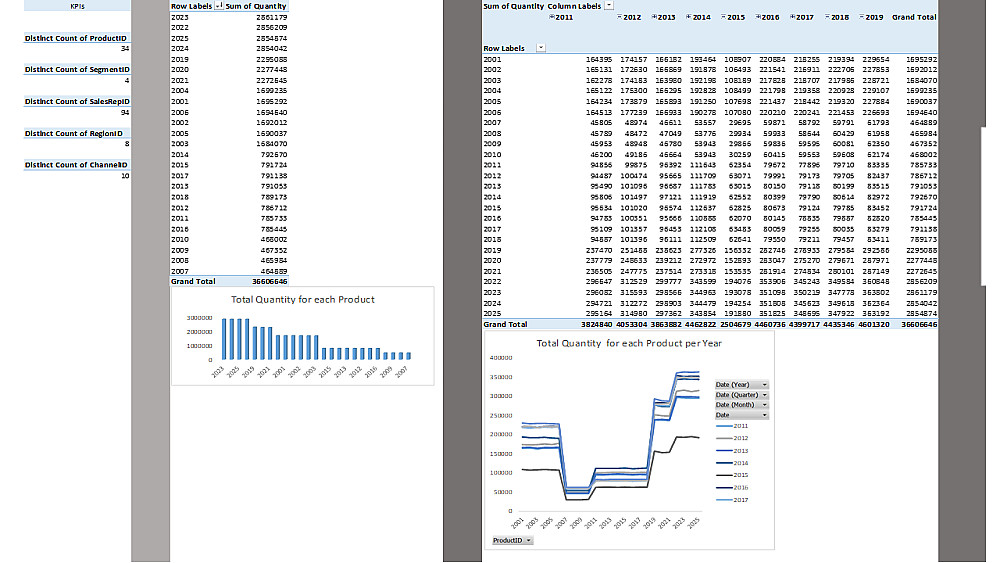
Task: Click the 3000000 axis label in bar chart
Action: [199, 318]
